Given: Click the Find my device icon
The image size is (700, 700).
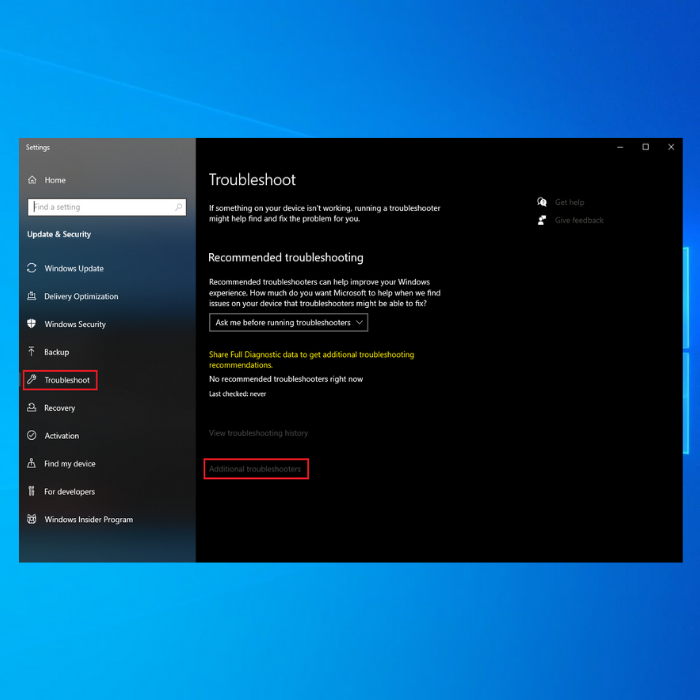Looking at the screenshot, I should [32, 463].
